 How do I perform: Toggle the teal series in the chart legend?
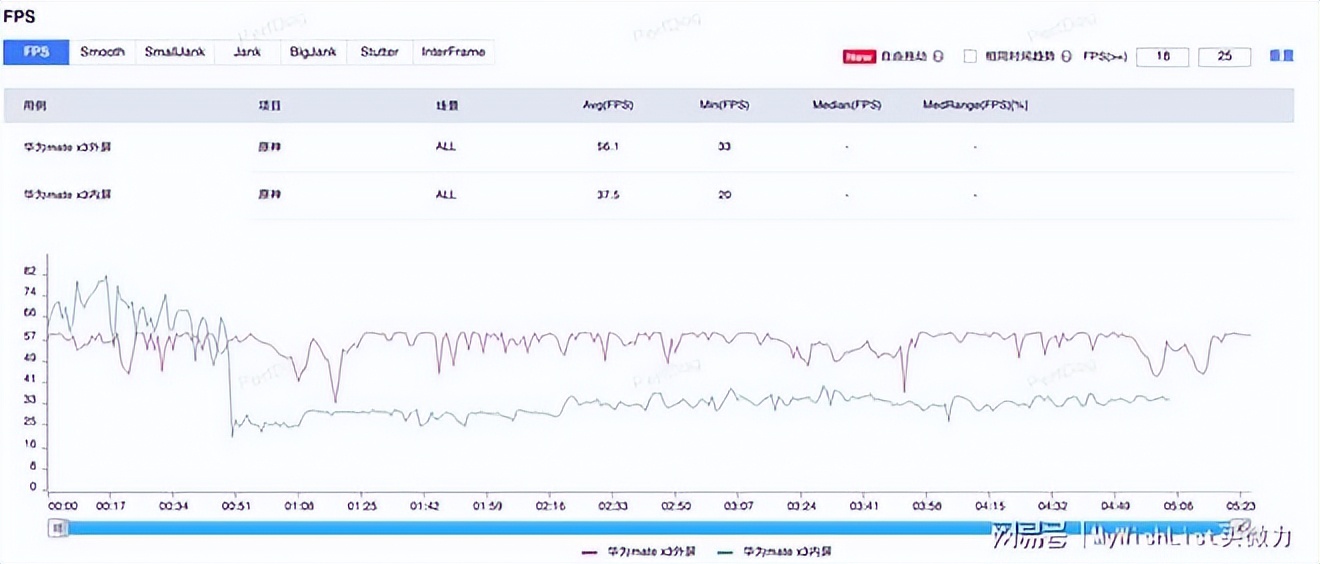pyautogui.click(x=775, y=551)
